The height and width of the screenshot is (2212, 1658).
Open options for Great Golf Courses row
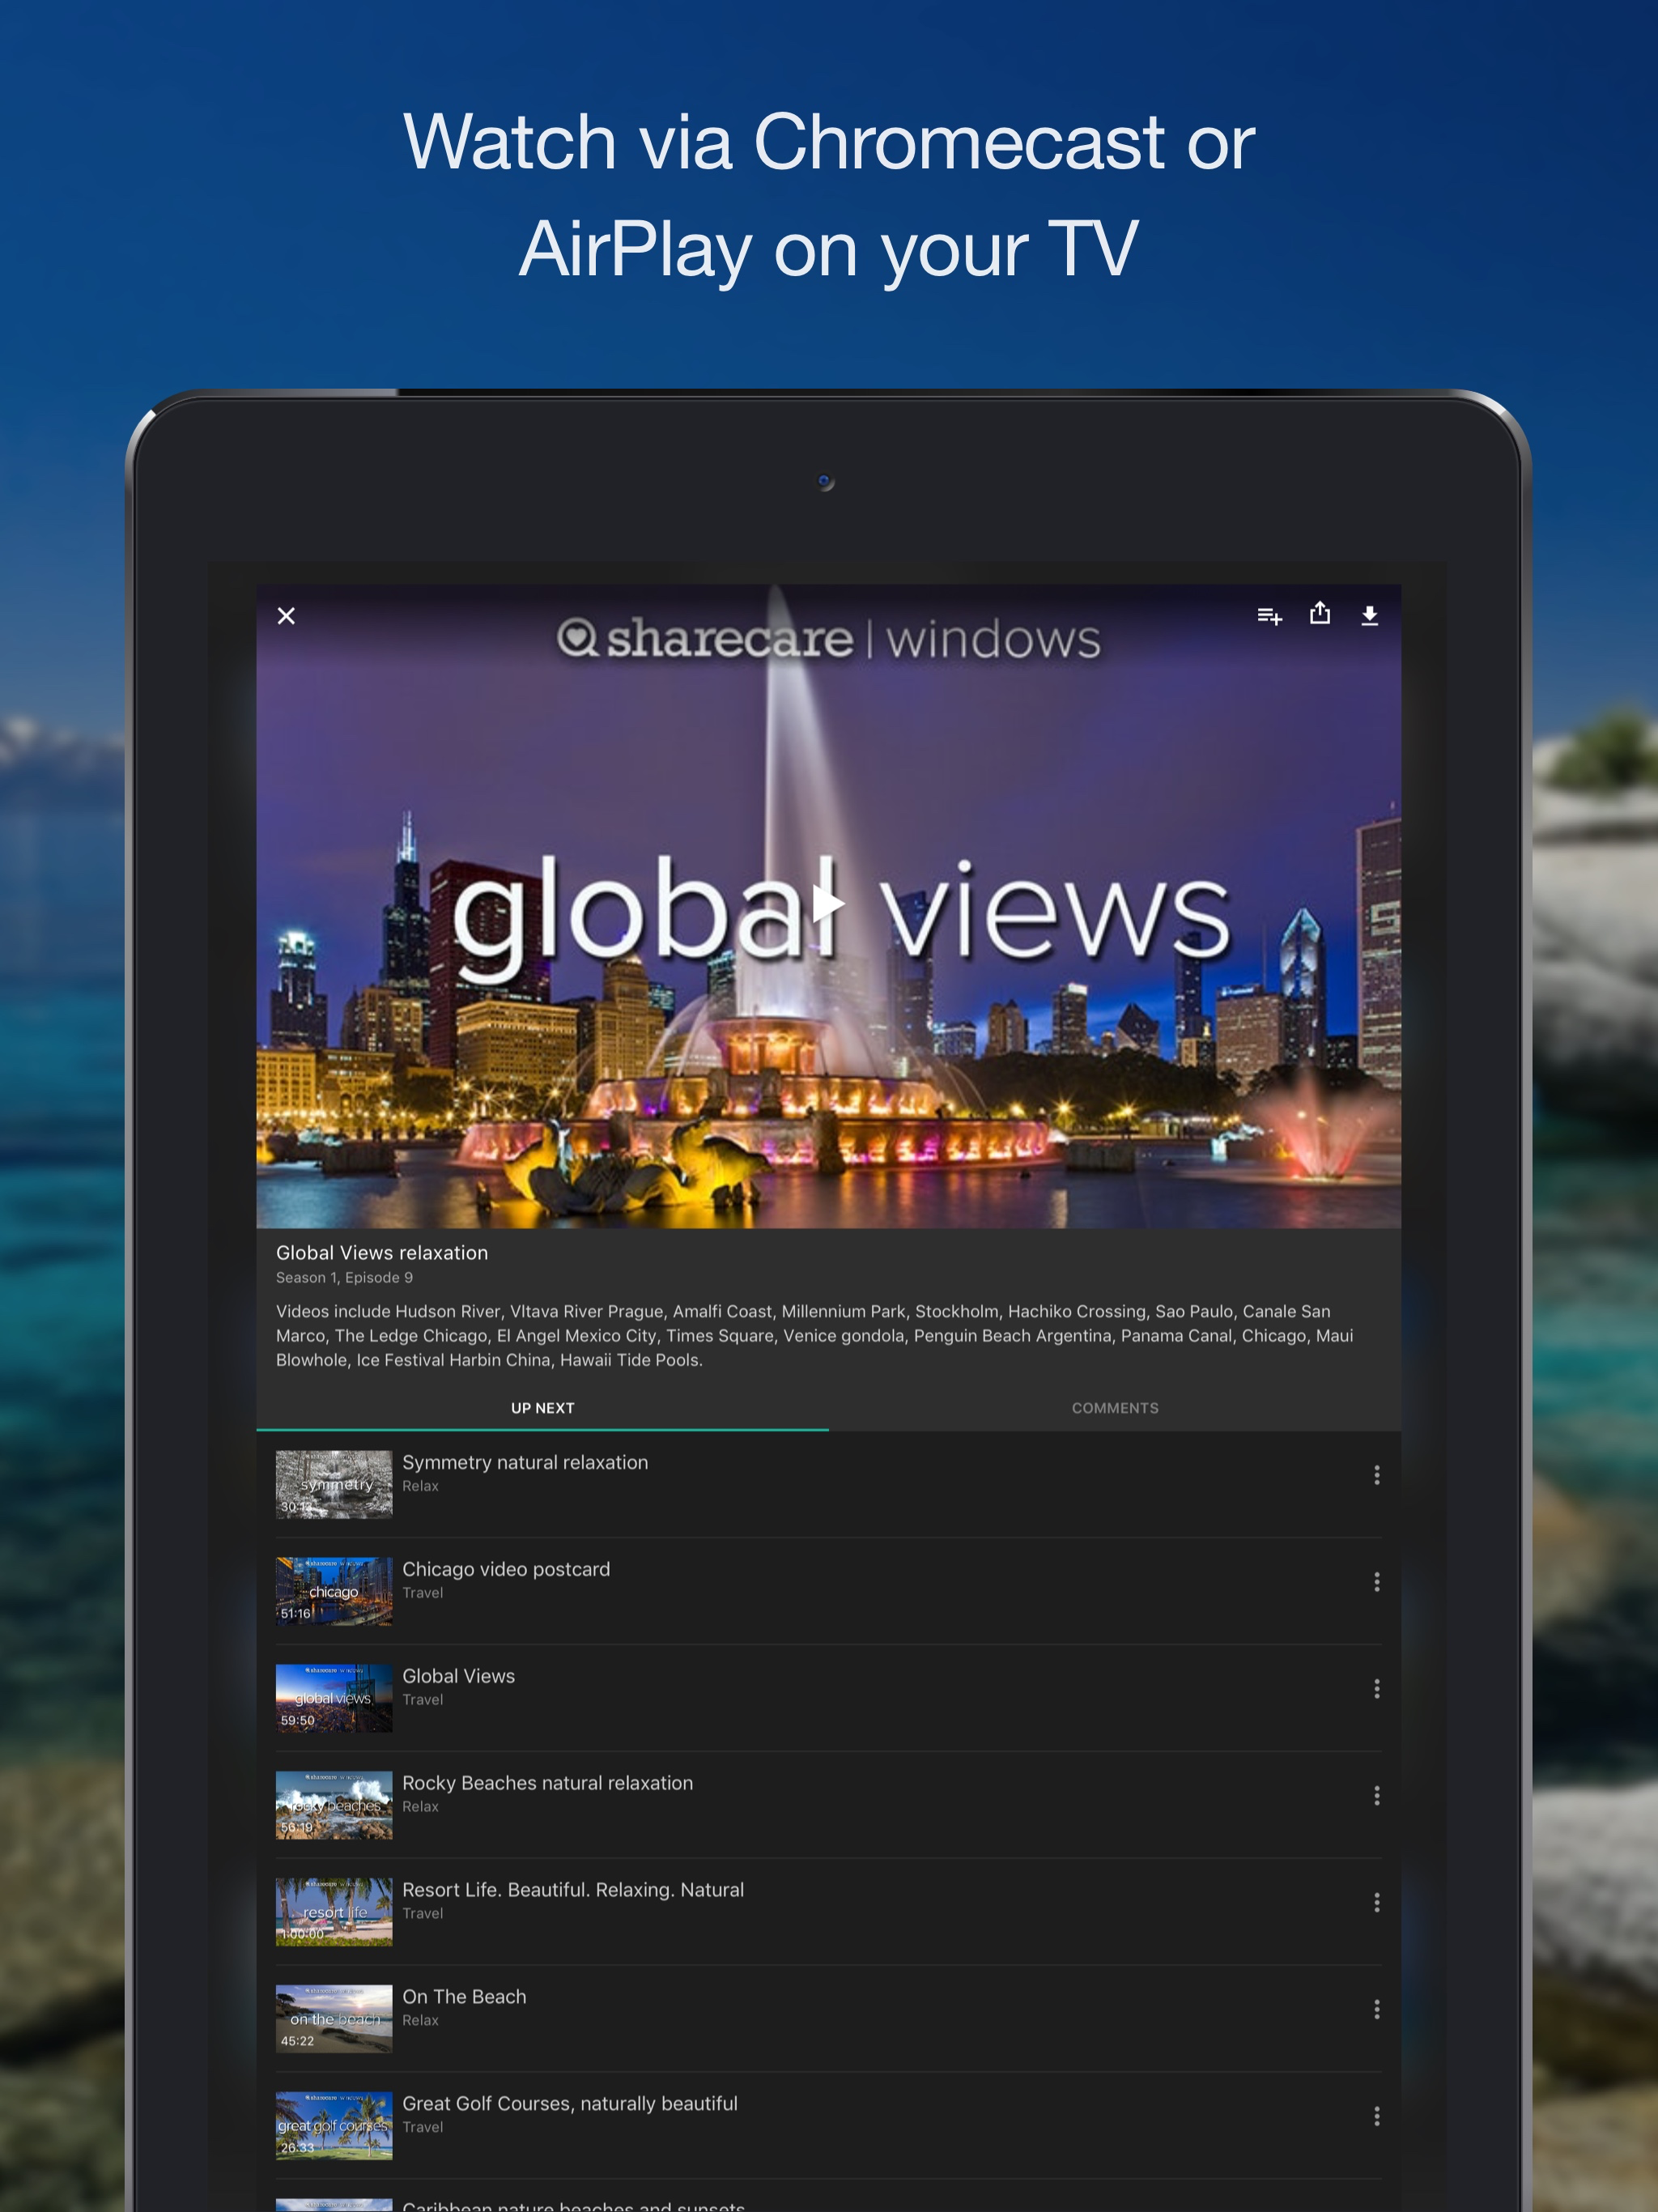pyautogui.click(x=1377, y=2116)
